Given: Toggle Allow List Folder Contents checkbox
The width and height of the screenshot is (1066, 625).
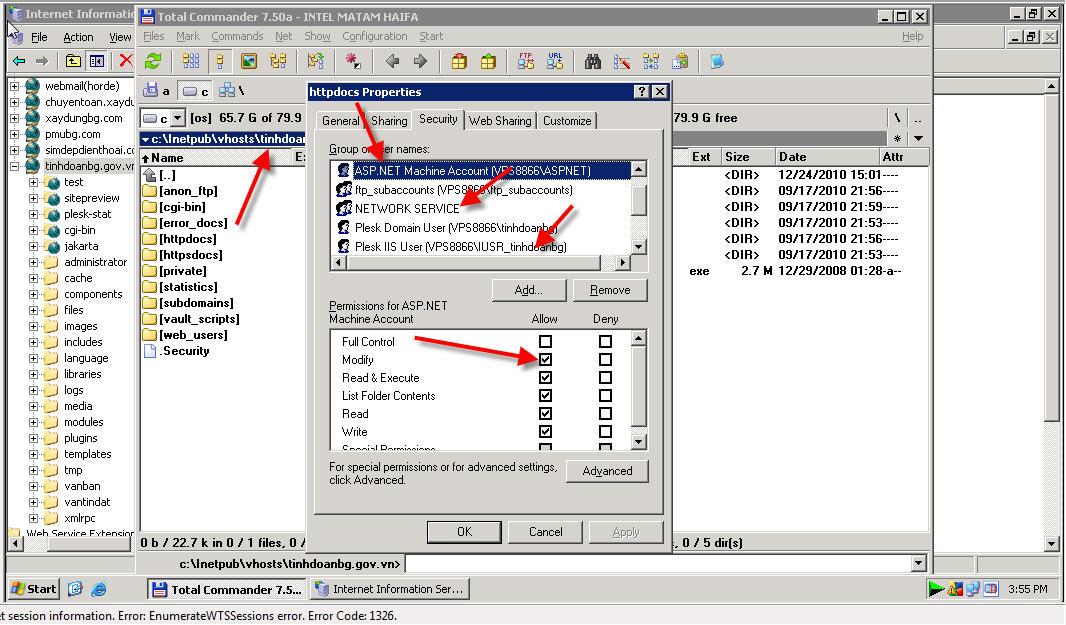Looking at the screenshot, I should click(x=545, y=395).
